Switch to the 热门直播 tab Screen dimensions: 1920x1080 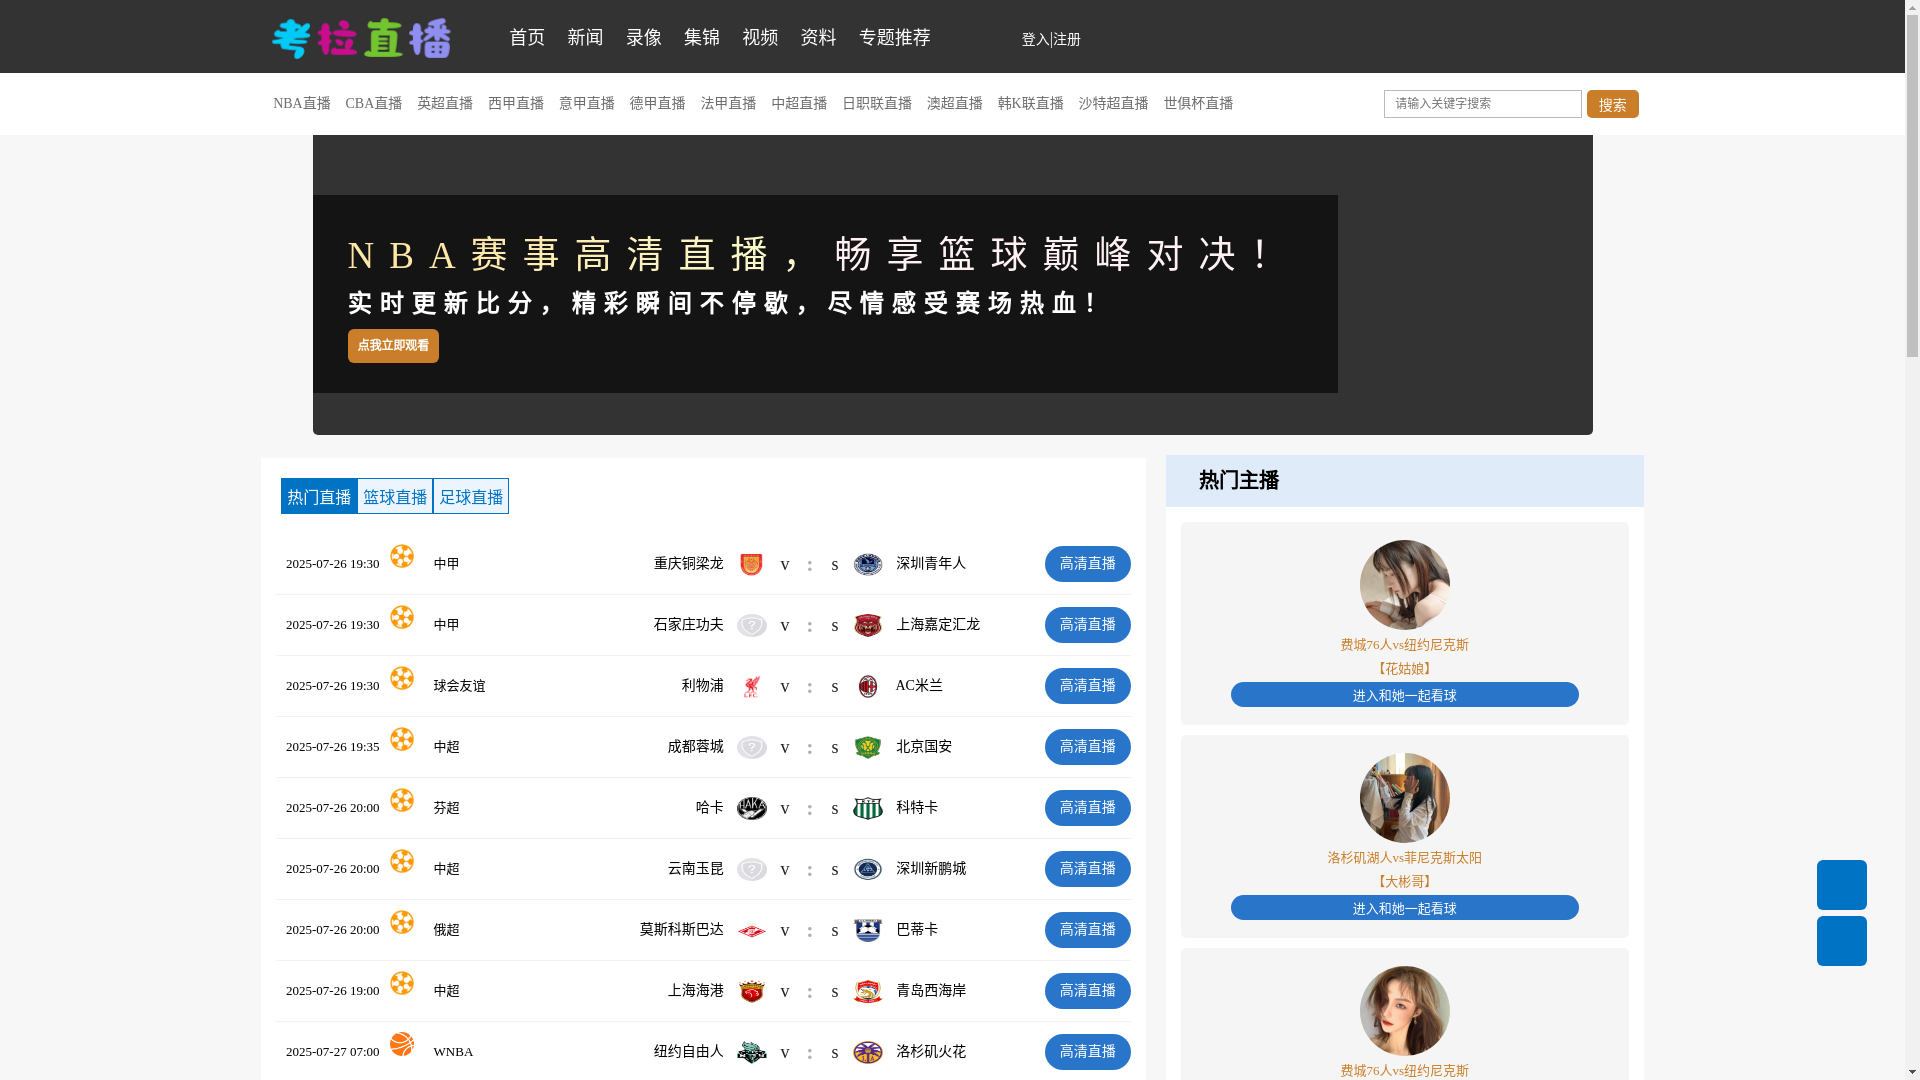point(319,496)
